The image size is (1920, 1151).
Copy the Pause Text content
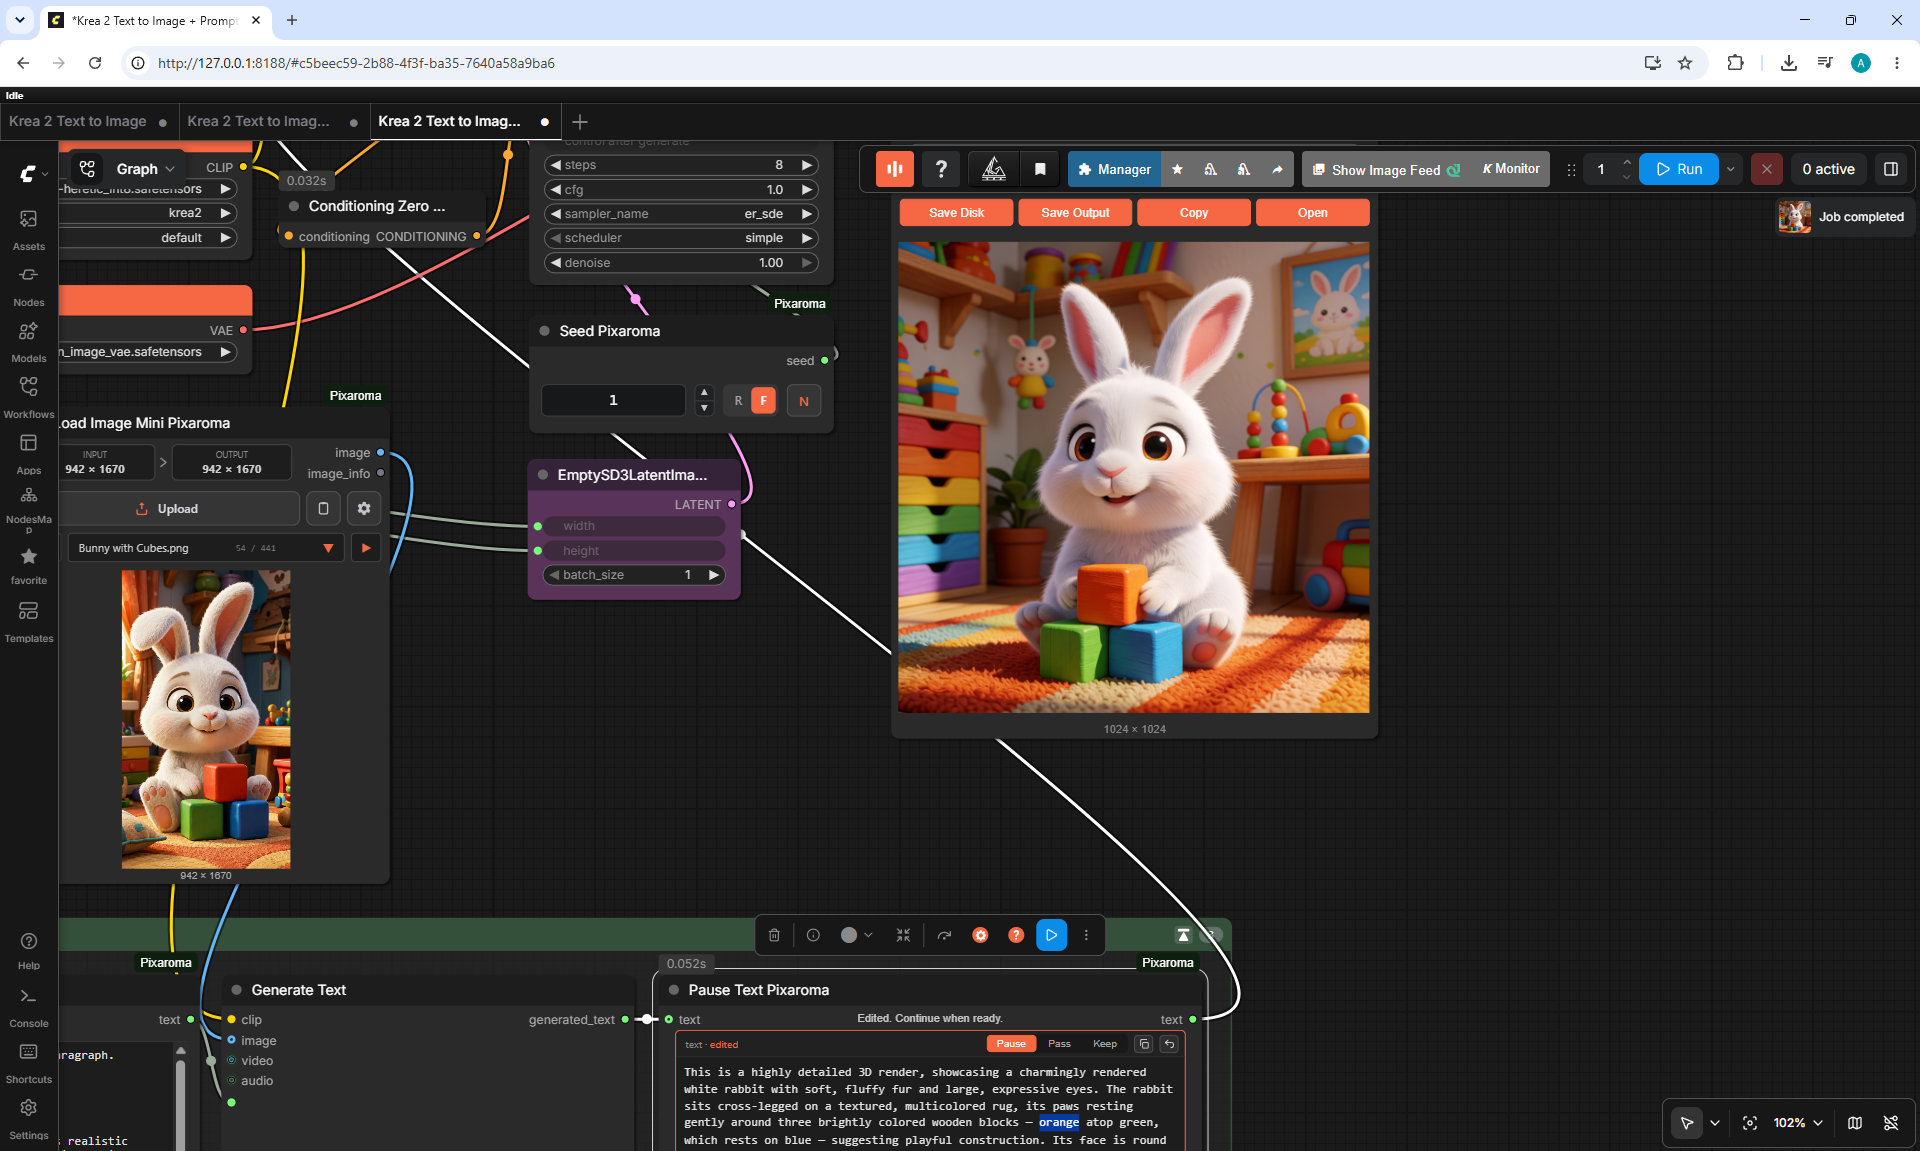coord(1144,1044)
